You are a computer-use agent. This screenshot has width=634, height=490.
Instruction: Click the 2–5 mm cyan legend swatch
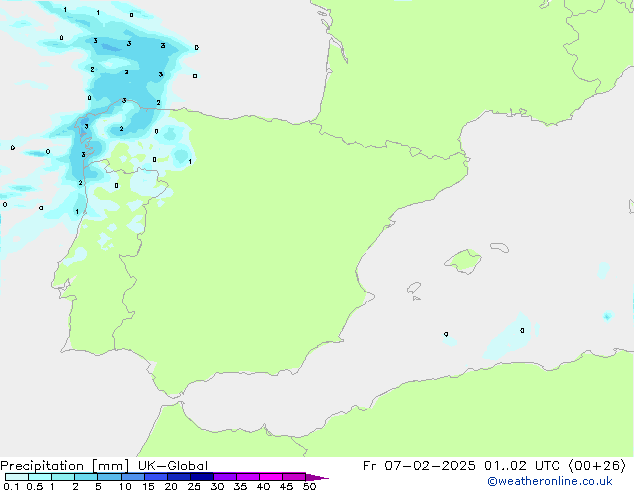pyautogui.click(x=86, y=477)
